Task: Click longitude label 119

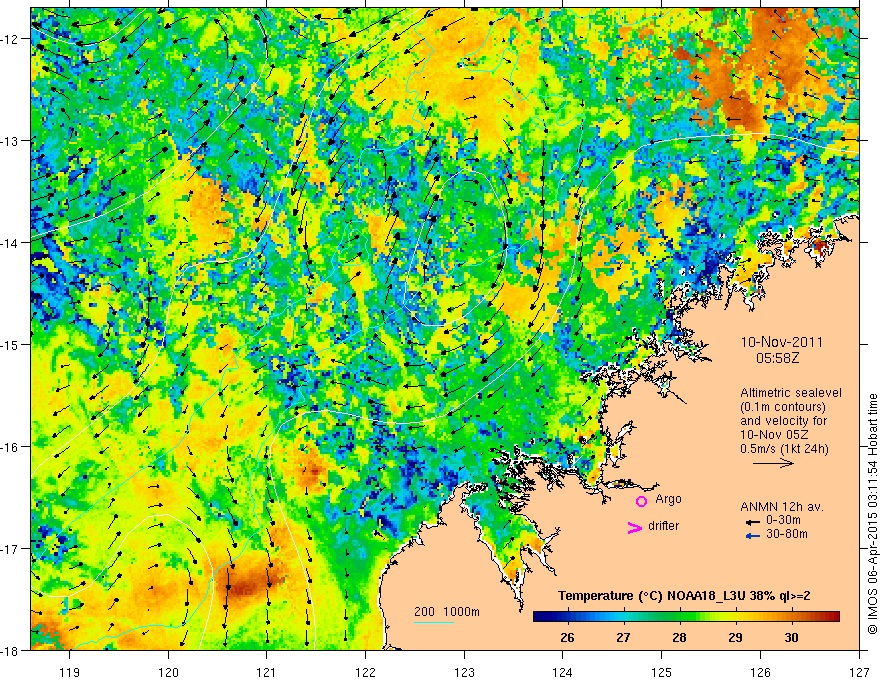Action: [x=70, y=672]
